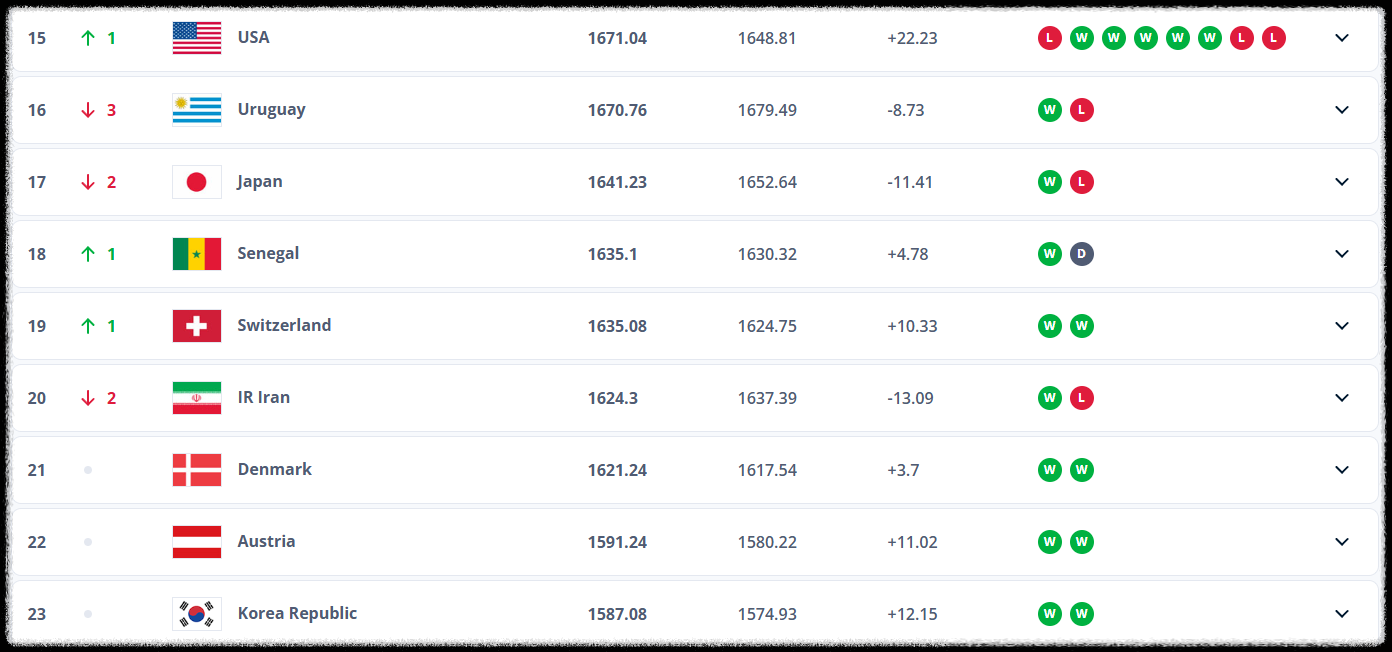Expand the Korea Republic row chevron
Image resolution: width=1392 pixels, height=652 pixels.
pos(1342,614)
